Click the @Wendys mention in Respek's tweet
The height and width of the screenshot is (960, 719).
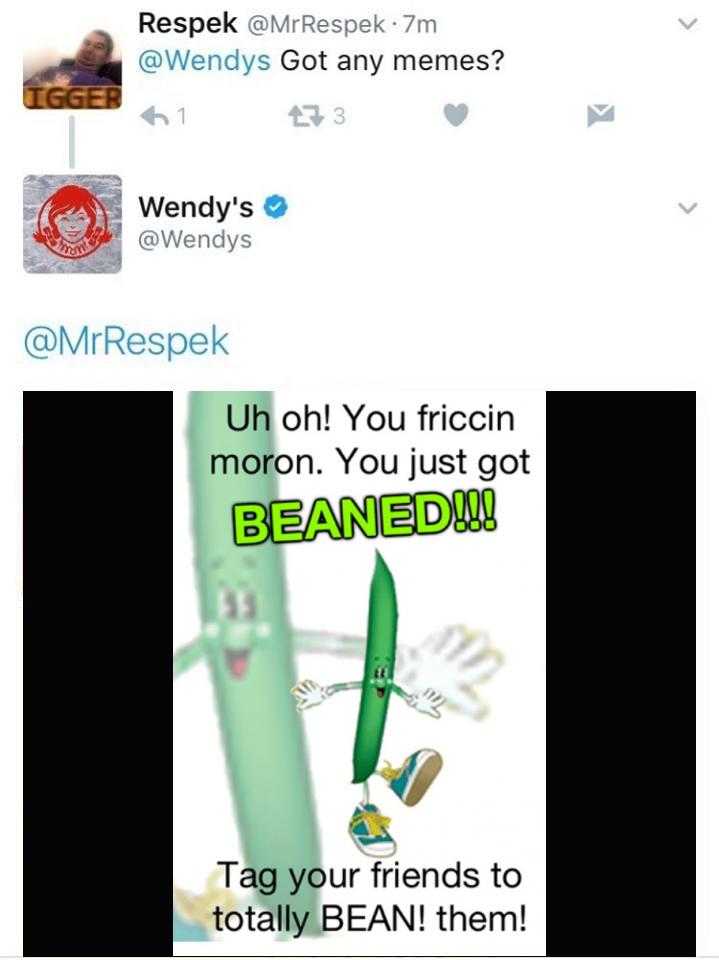pyautogui.click(x=204, y=61)
